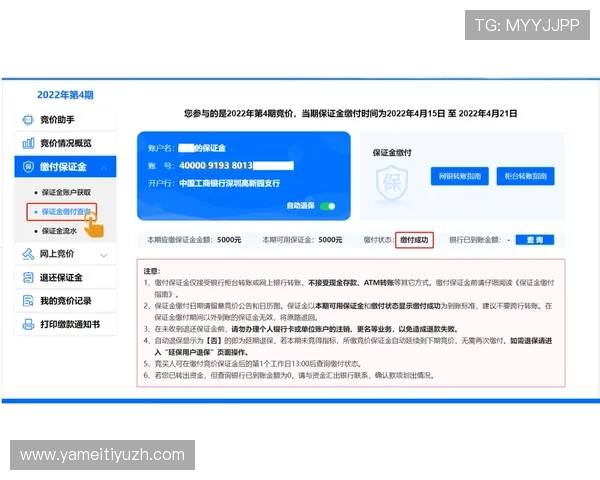Image resolution: width=600 pixels, height=480 pixels.
Task: Select the 保证金账户获取 submenu item
Action: 66,192
